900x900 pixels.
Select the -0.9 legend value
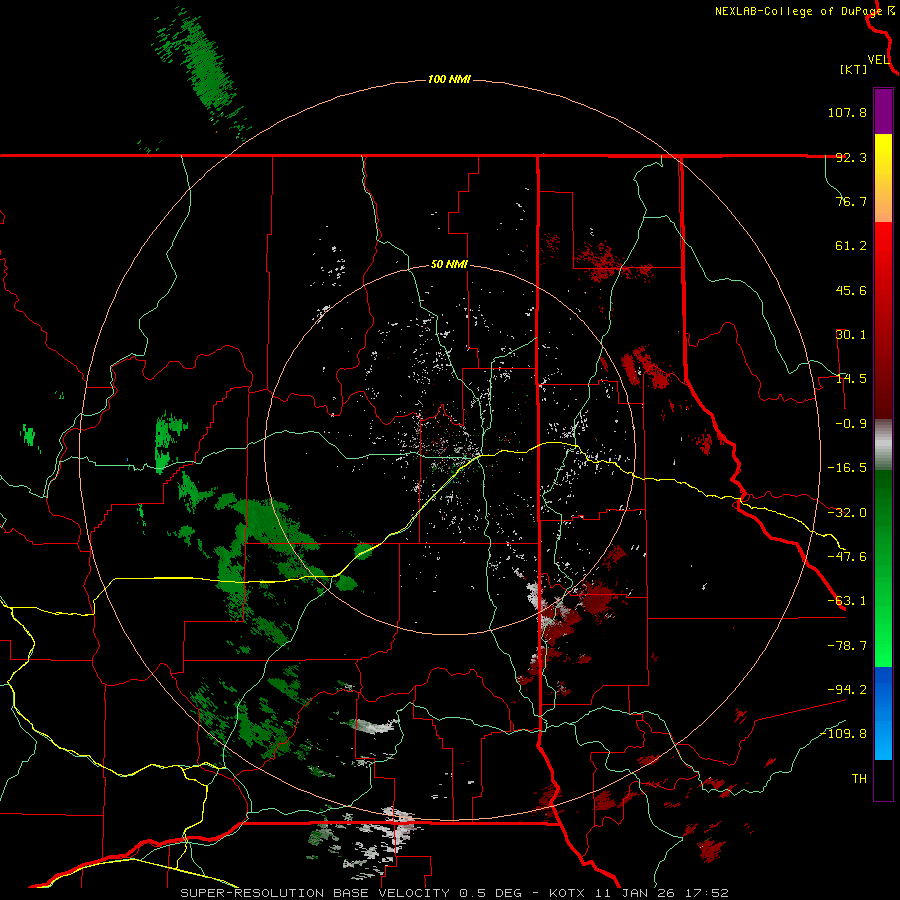coord(851,424)
